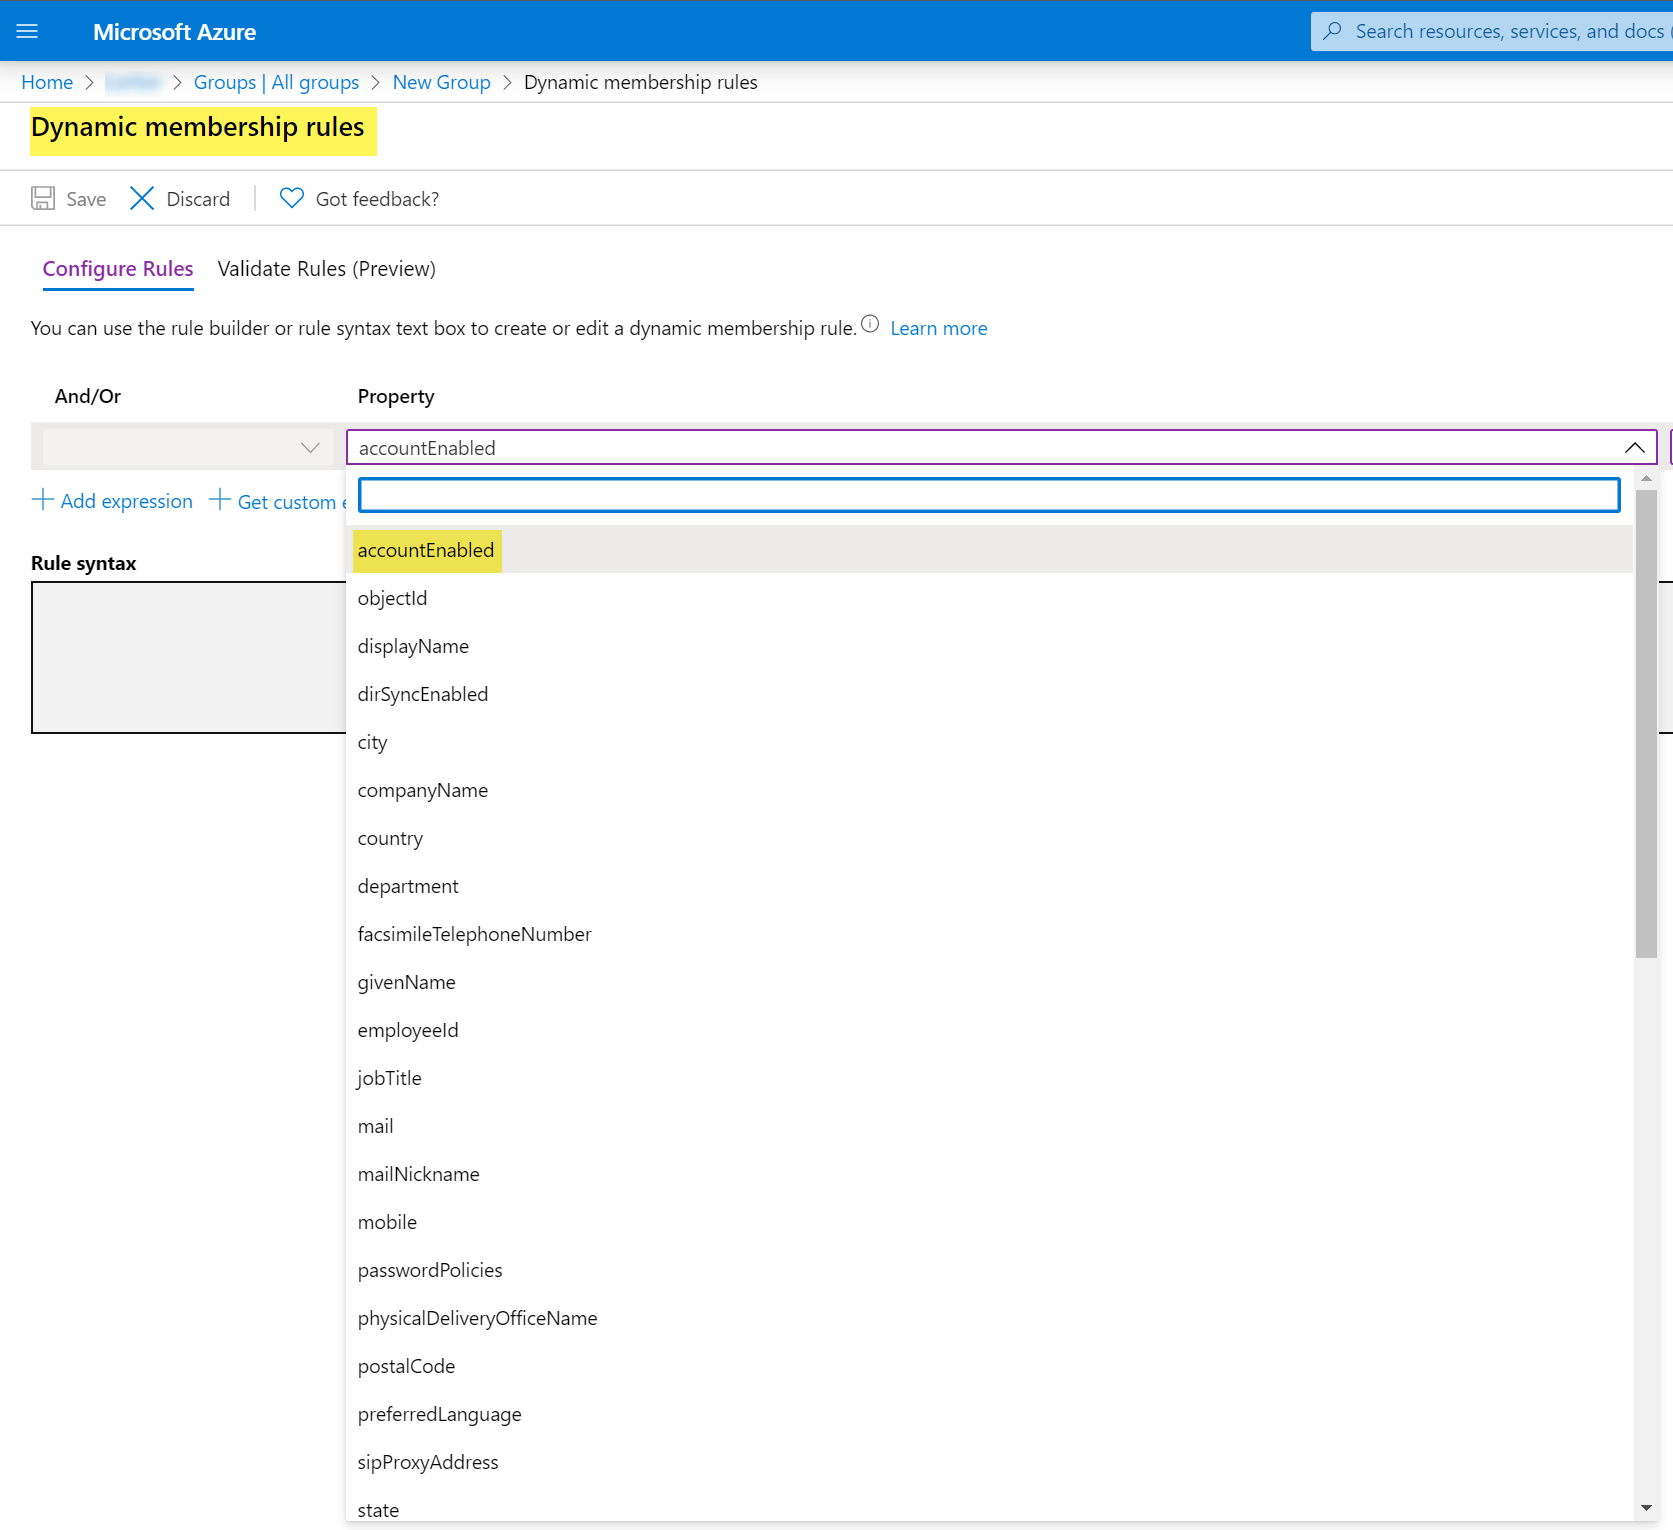Click the Save disk icon
Screen dimensions: 1673x1530
[x=43, y=198]
